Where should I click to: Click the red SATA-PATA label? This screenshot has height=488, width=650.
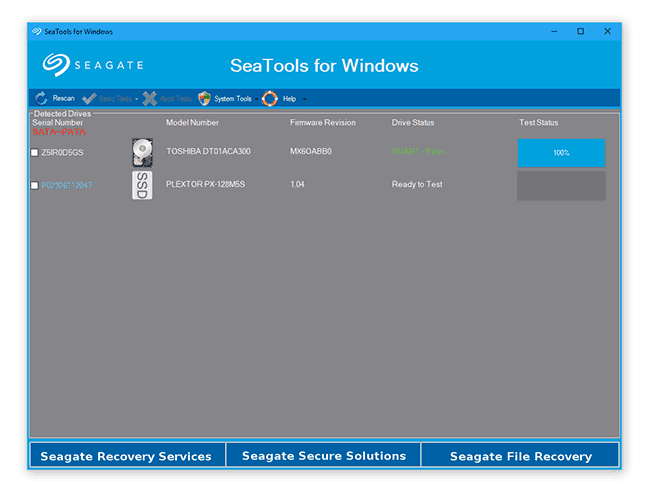[x=59, y=132]
